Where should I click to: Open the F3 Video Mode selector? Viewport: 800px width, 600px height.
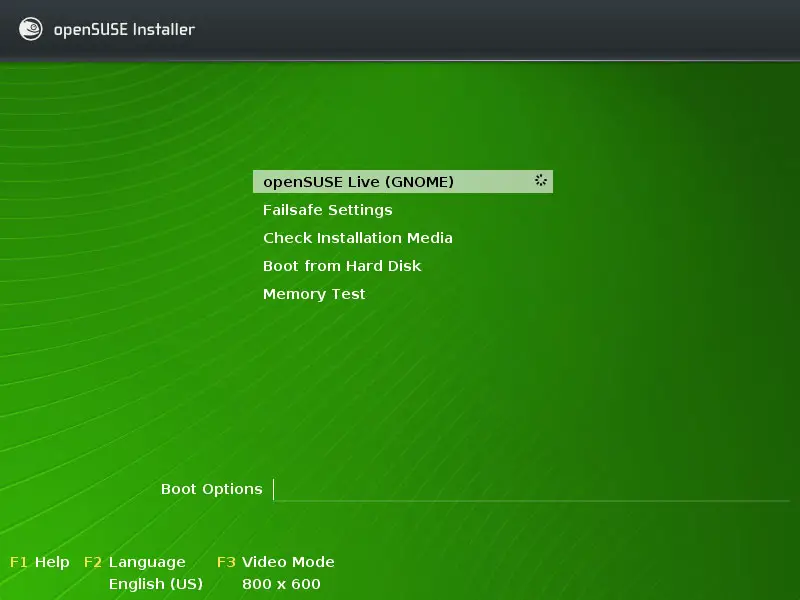click(x=276, y=562)
